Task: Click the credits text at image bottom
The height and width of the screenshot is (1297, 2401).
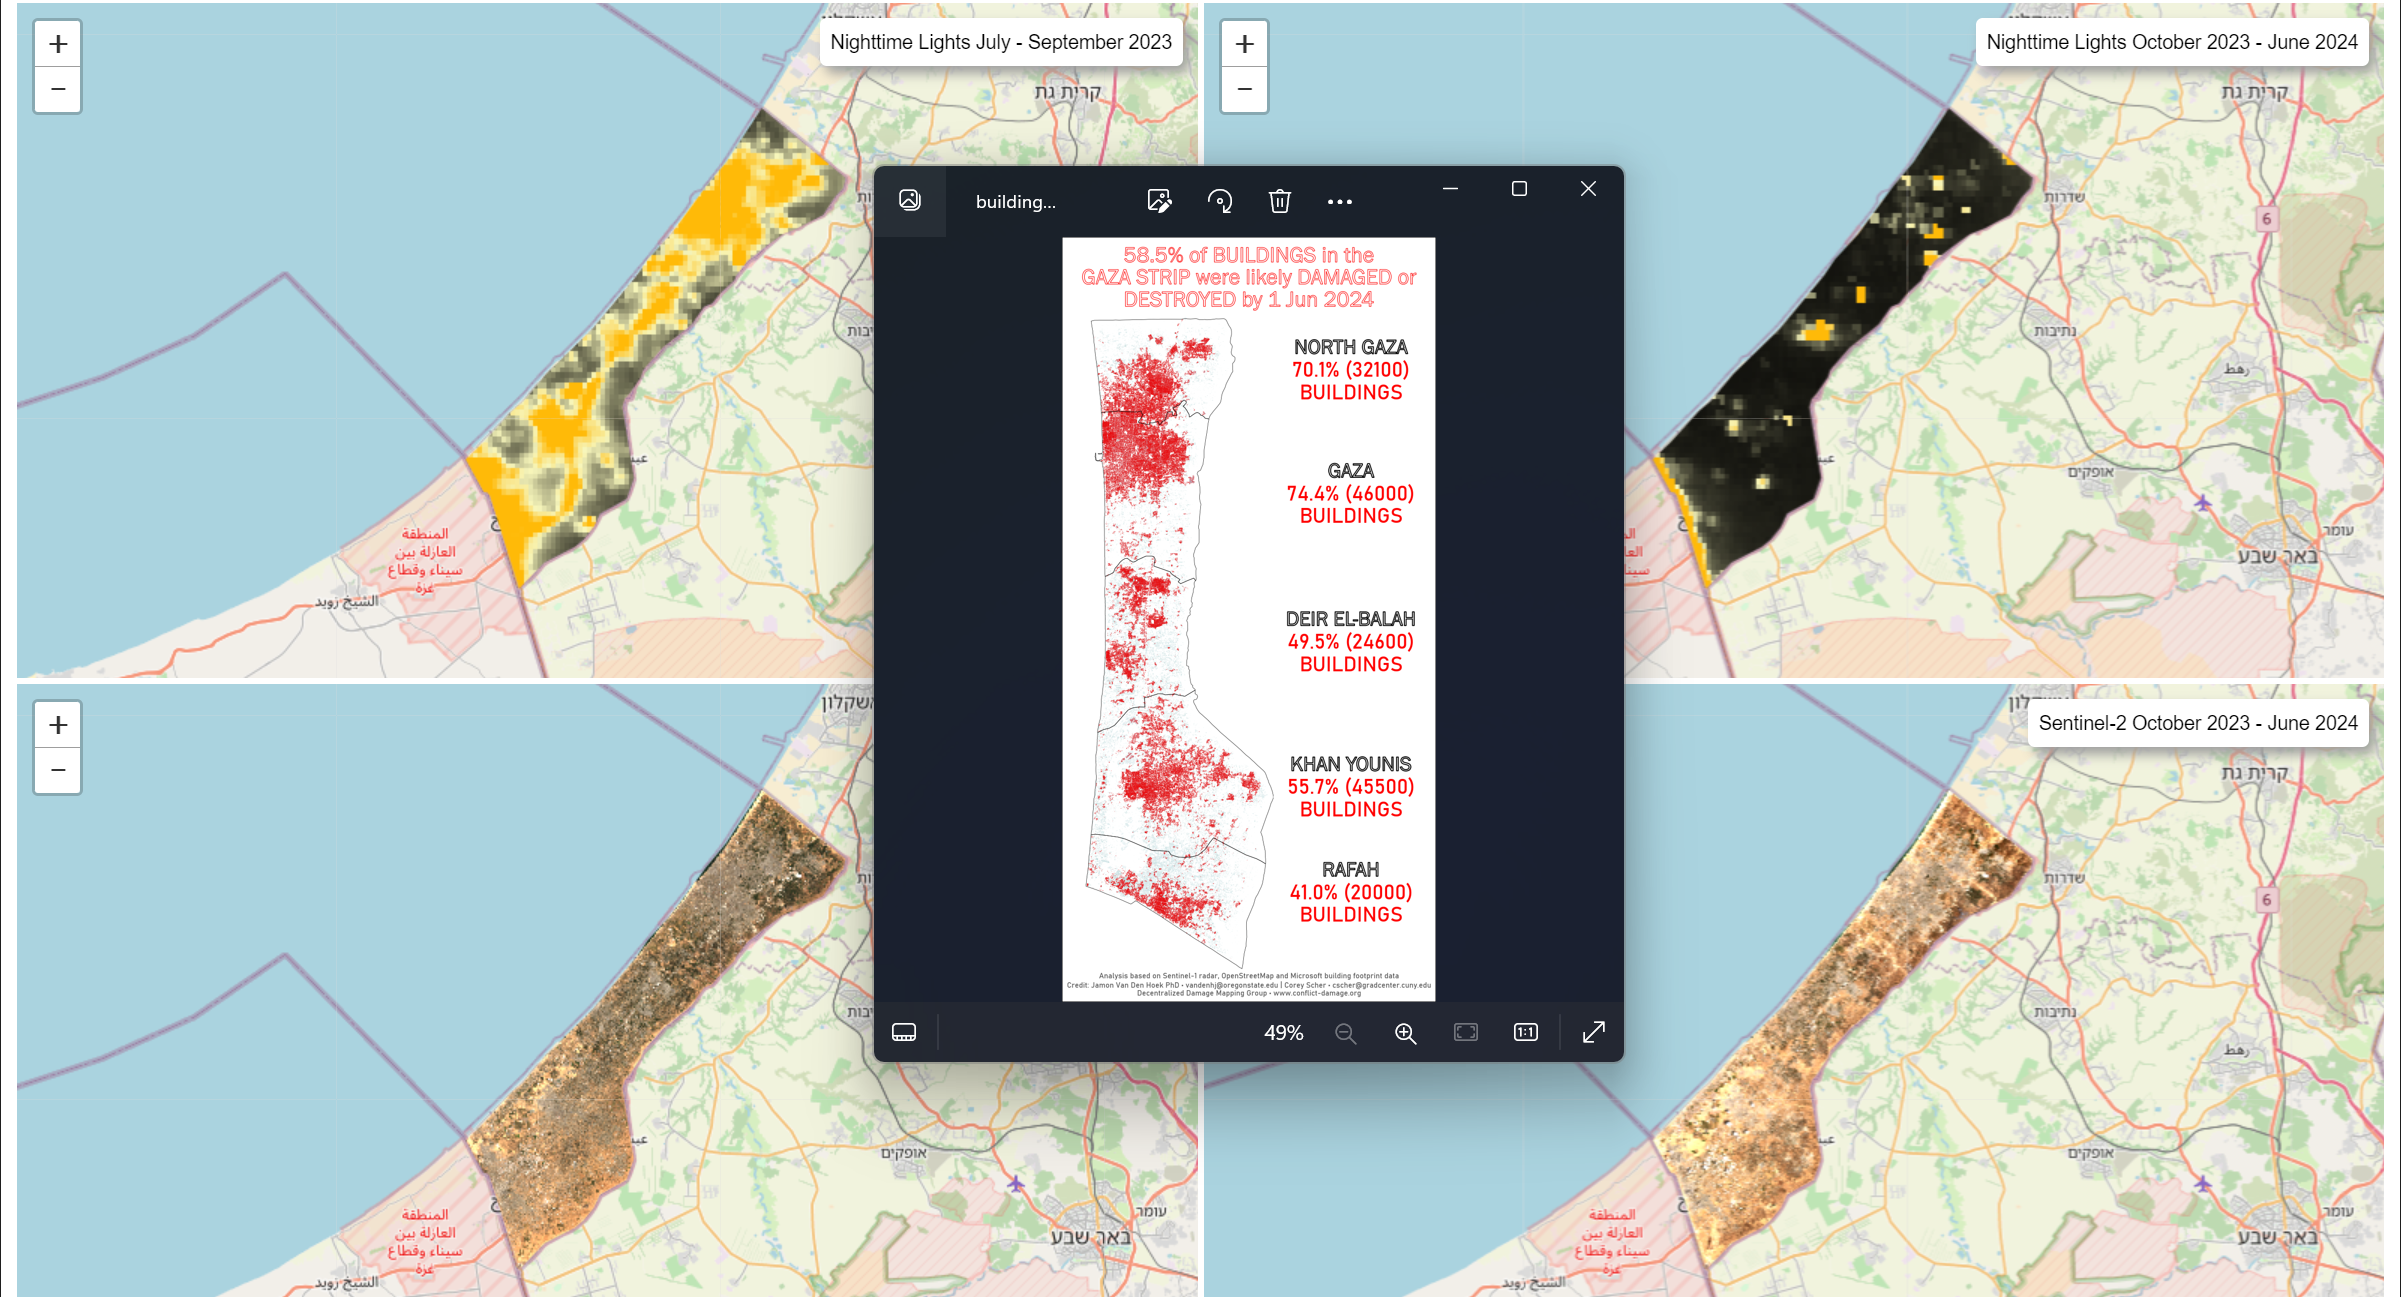Action: click(x=1248, y=985)
